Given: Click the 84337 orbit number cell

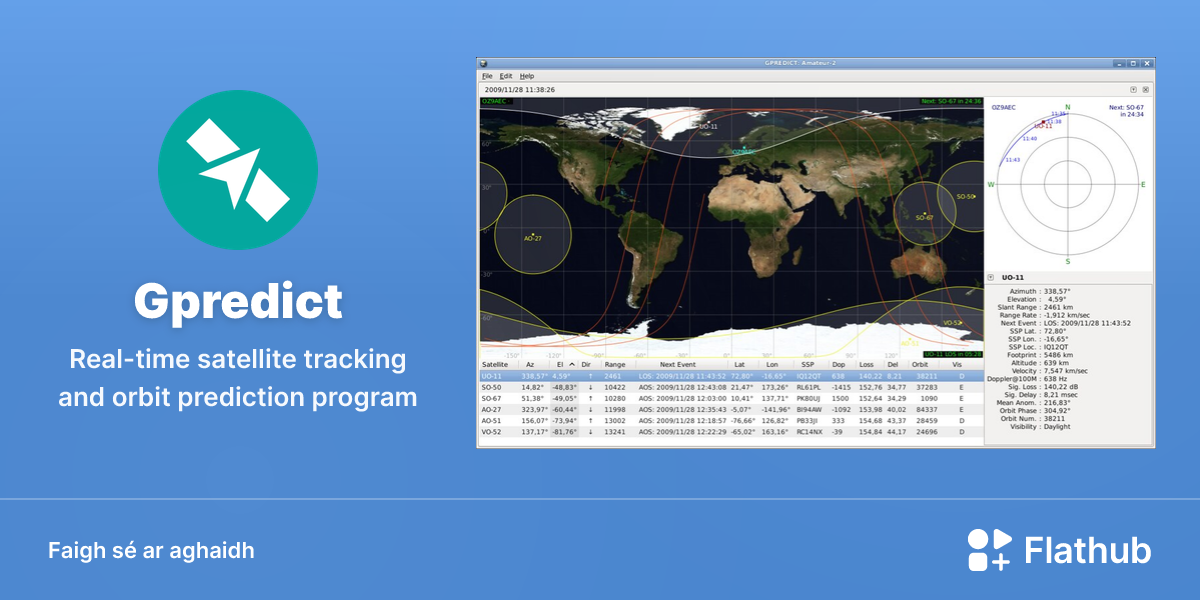Looking at the screenshot, I should [x=926, y=409].
